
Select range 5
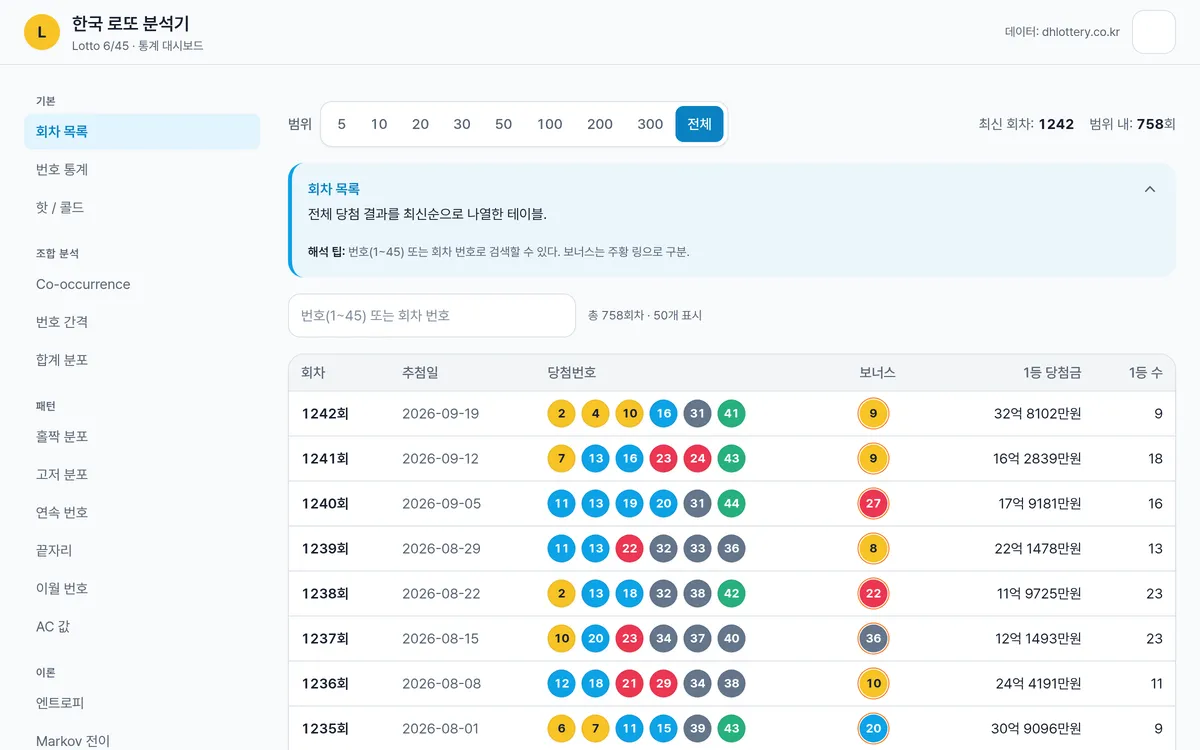(x=342, y=124)
